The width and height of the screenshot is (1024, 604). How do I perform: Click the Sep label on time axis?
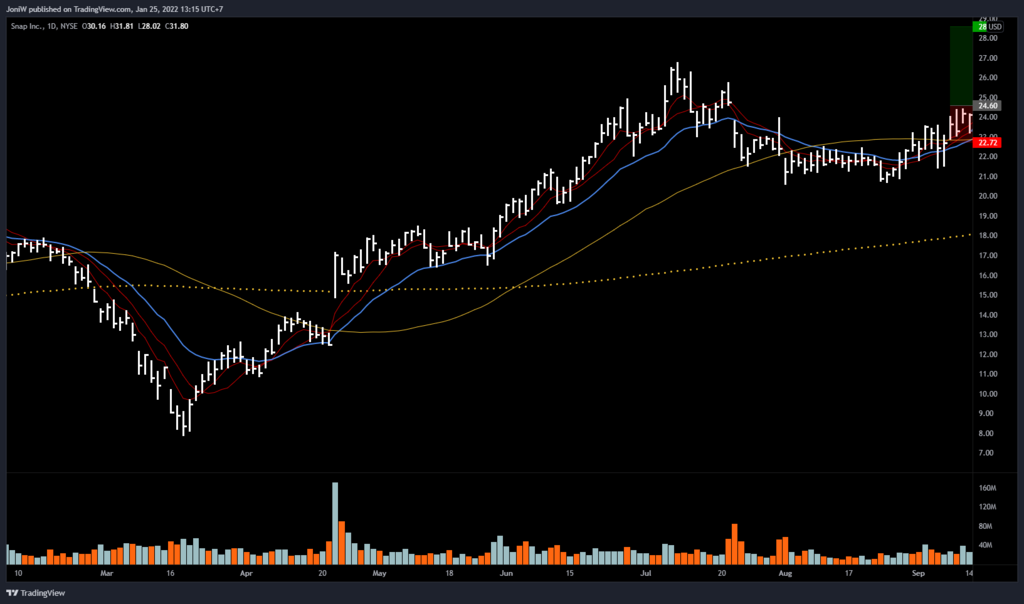[919, 575]
